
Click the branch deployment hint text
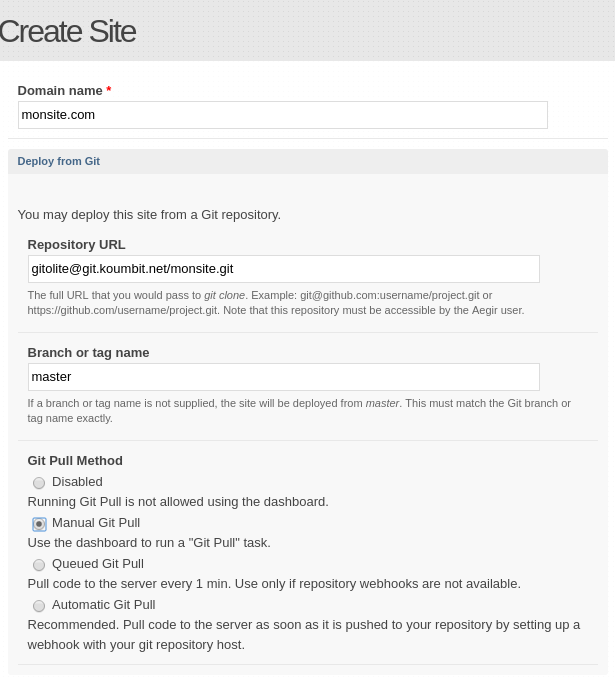pos(298,411)
